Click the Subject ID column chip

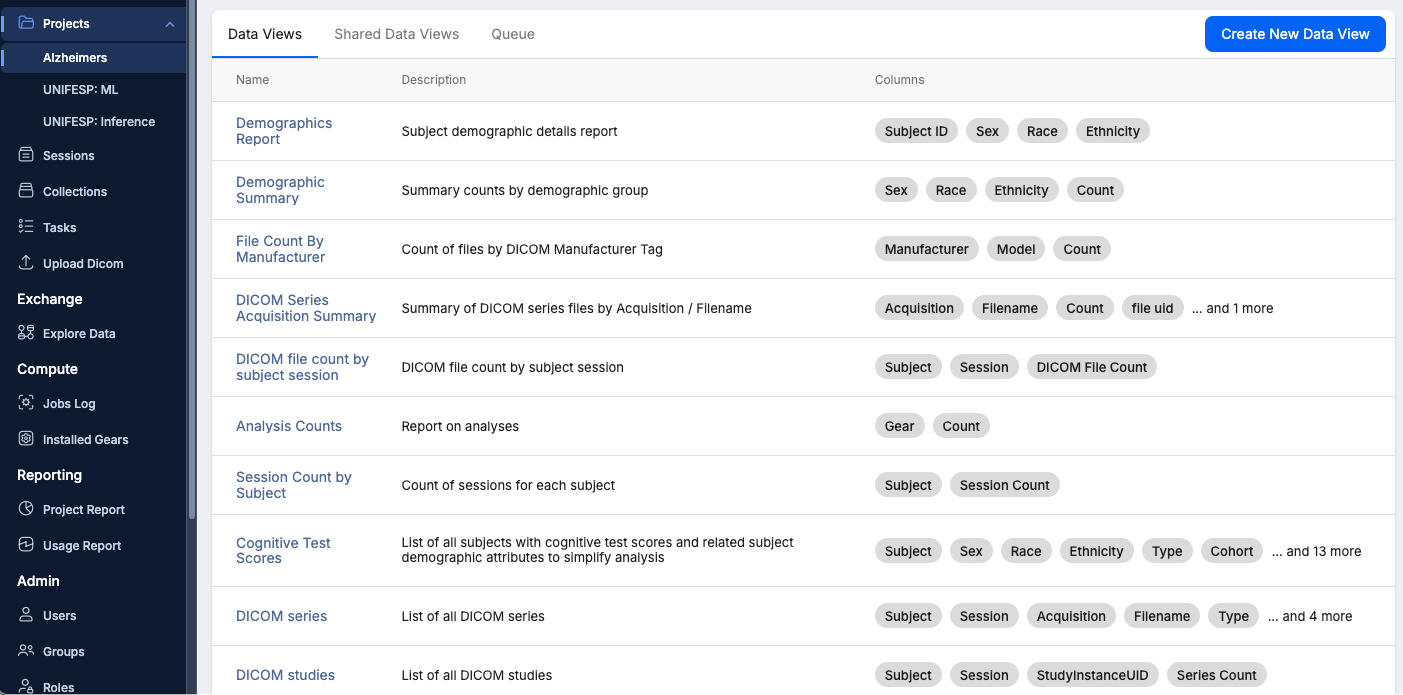916,131
